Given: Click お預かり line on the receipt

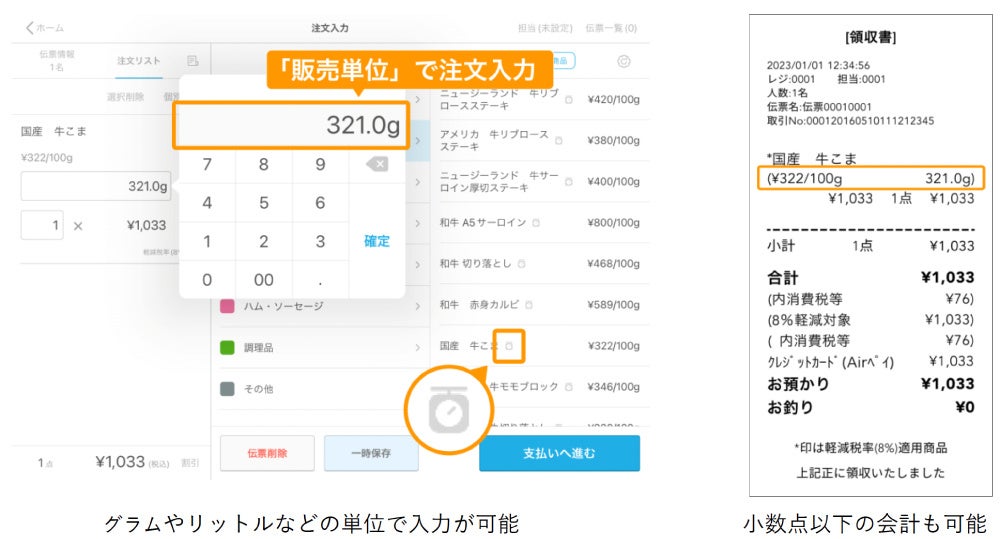Looking at the screenshot, I should (871, 384).
